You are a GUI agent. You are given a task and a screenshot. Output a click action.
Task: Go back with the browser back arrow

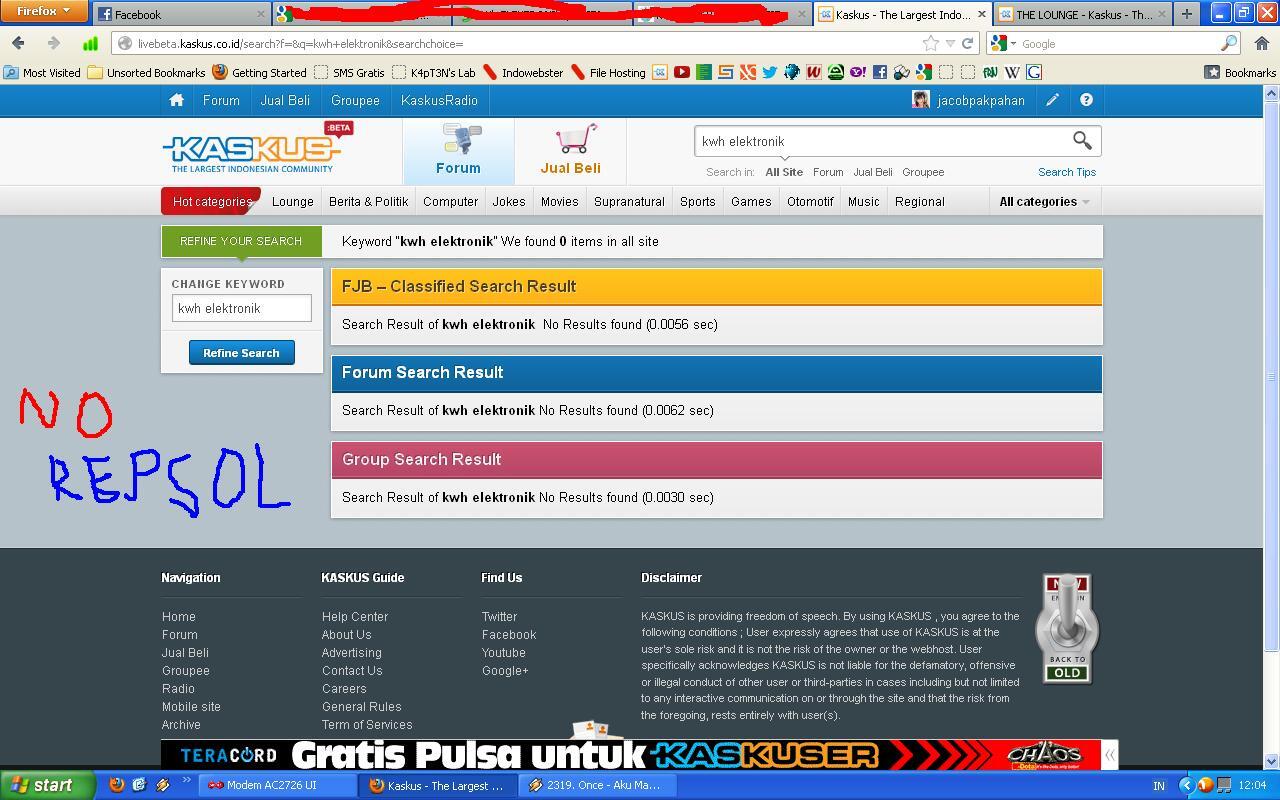[x=18, y=44]
